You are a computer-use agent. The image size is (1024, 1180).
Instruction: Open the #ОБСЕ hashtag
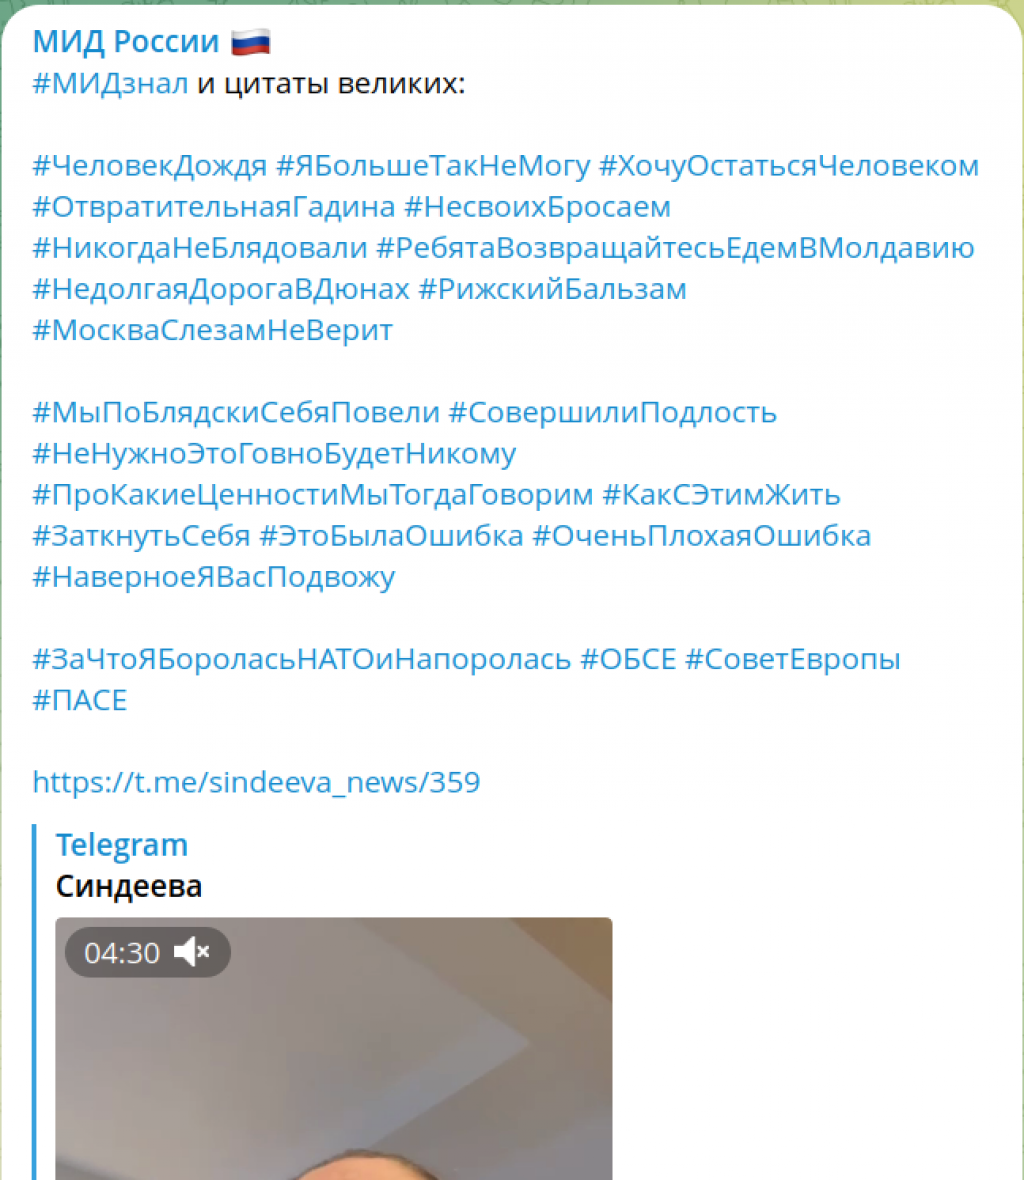628,658
